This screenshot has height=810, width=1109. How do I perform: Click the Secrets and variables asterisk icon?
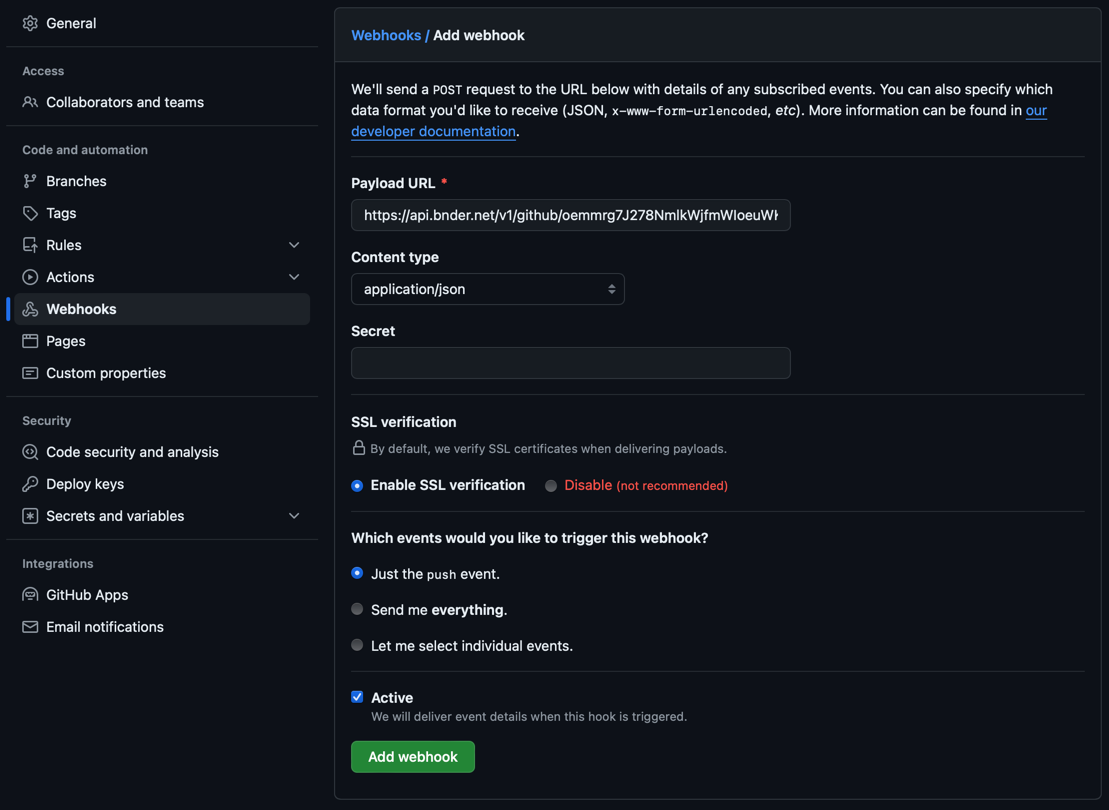[30, 516]
